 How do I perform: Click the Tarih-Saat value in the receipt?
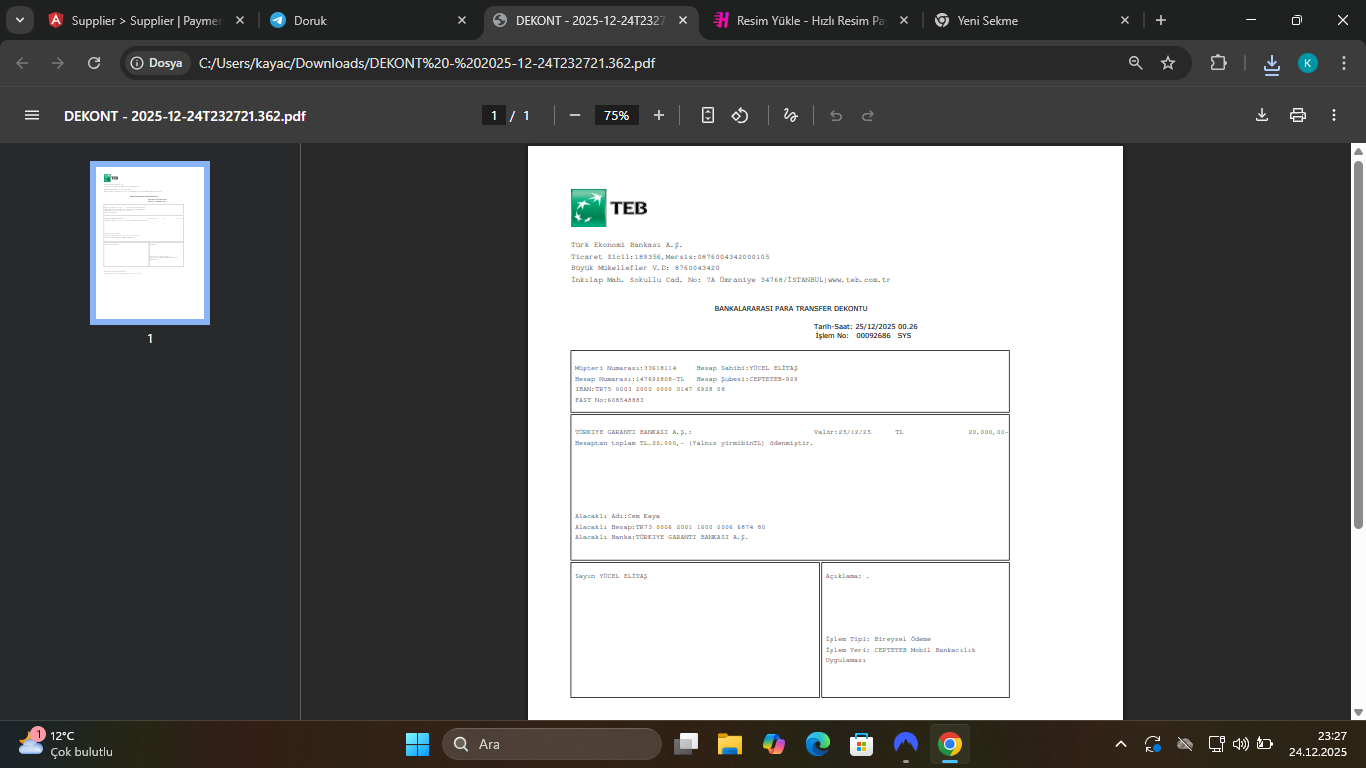coord(887,327)
